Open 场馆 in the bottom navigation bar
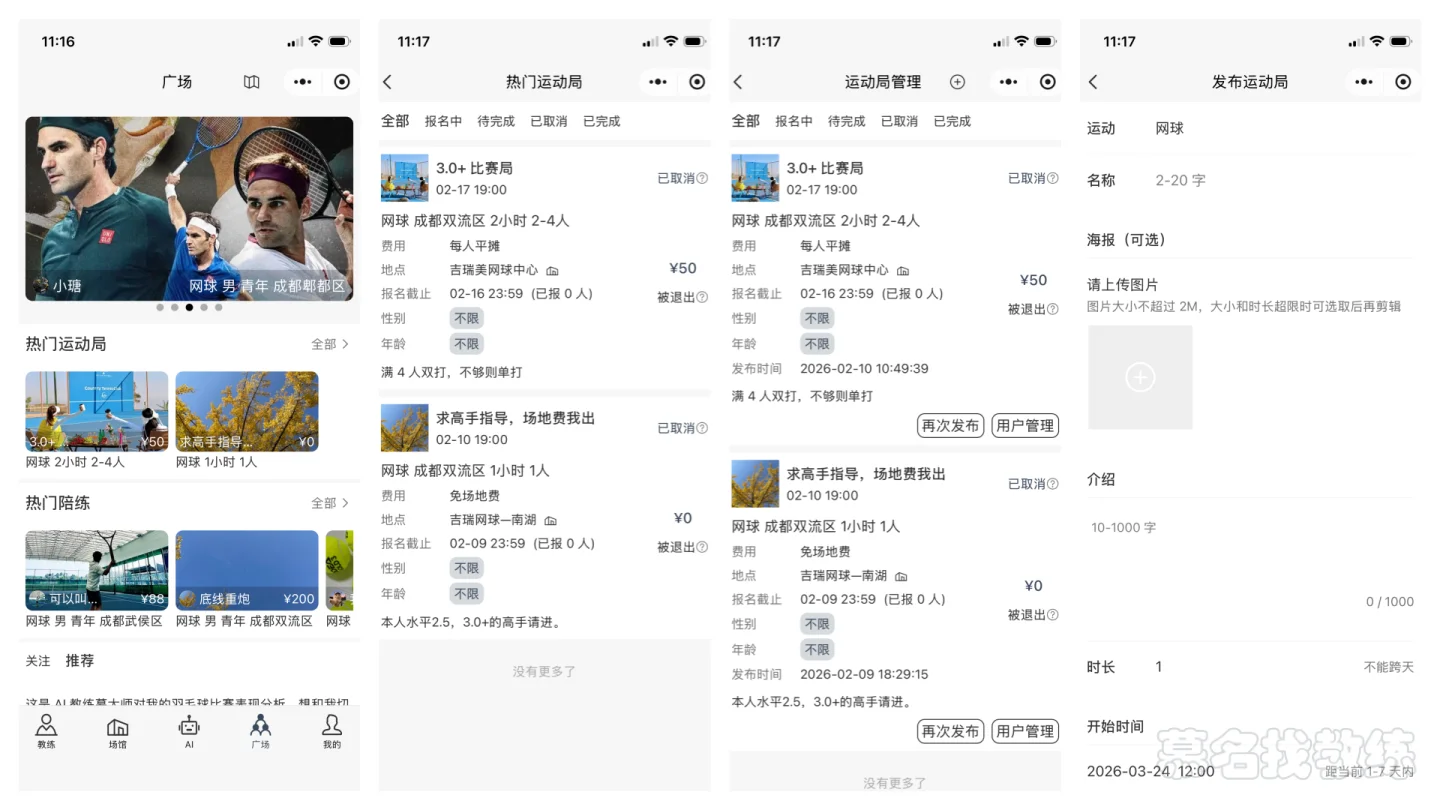 pyautogui.click(x=118, y=730)
